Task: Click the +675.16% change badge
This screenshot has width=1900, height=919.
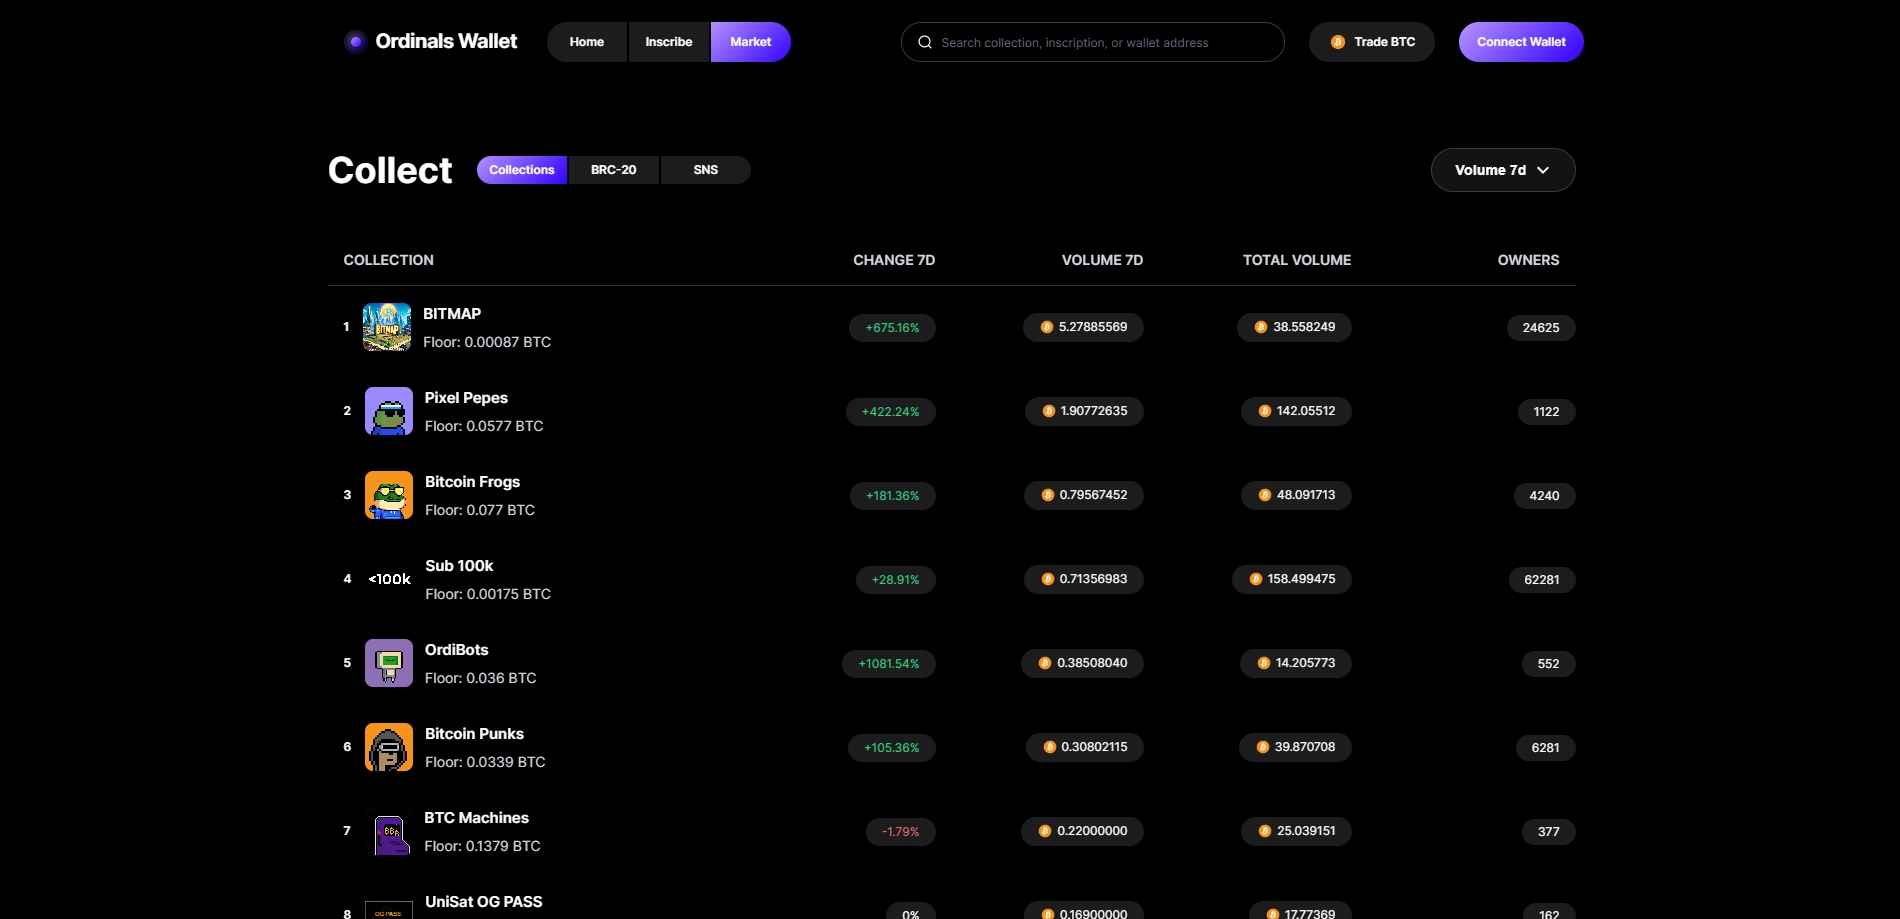Action: (892, 327)
